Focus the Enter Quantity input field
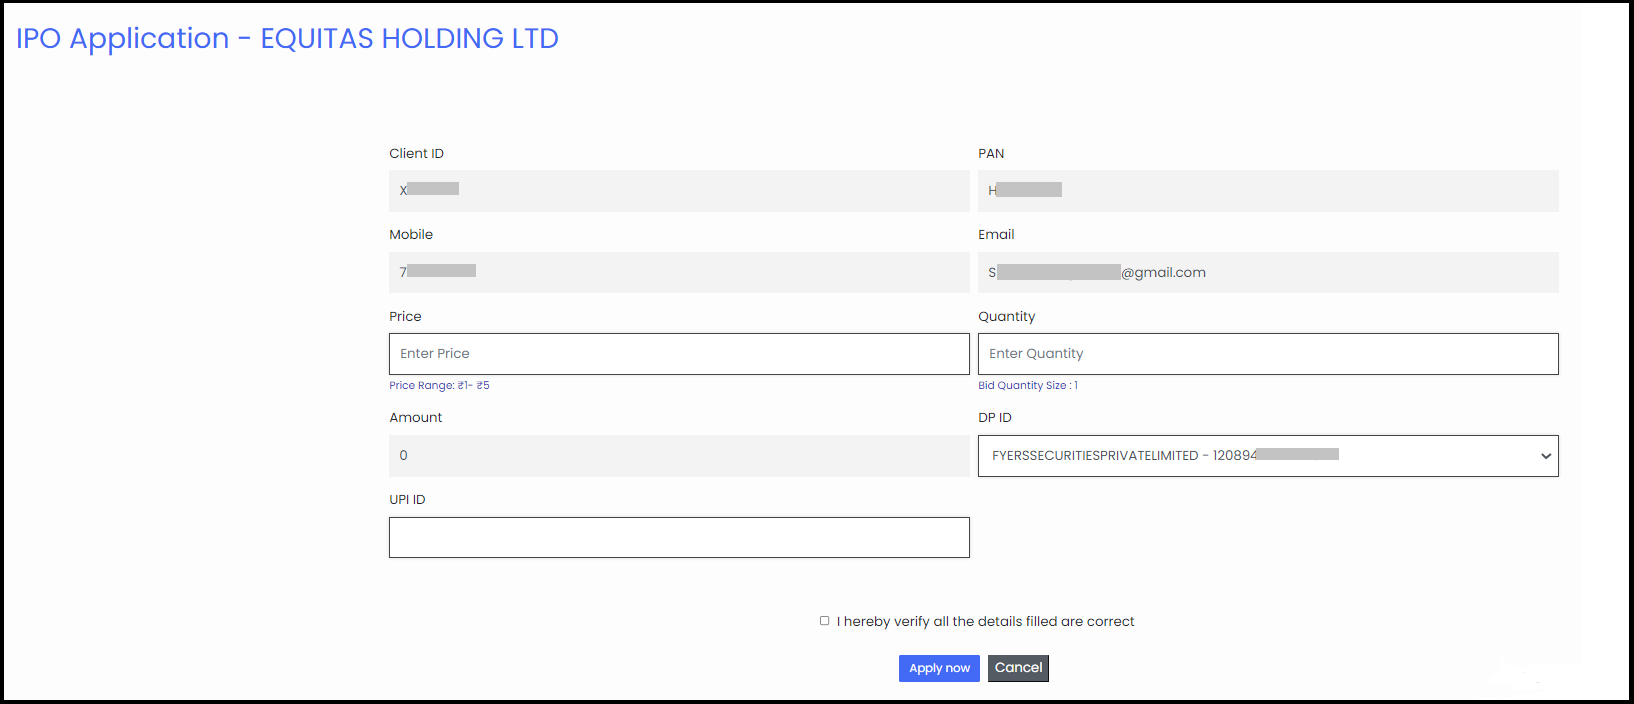The image size is (1634, 704). click(1268, 354)
